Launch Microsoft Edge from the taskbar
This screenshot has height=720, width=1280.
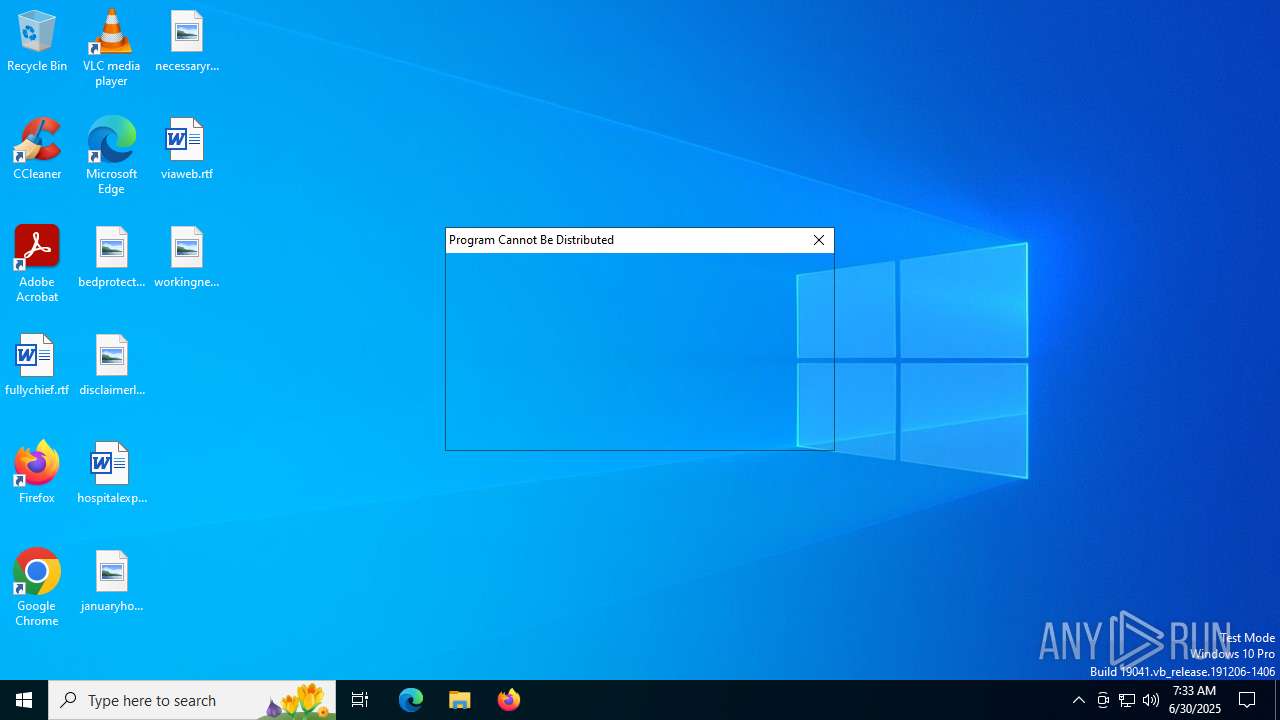click(411, 700)
